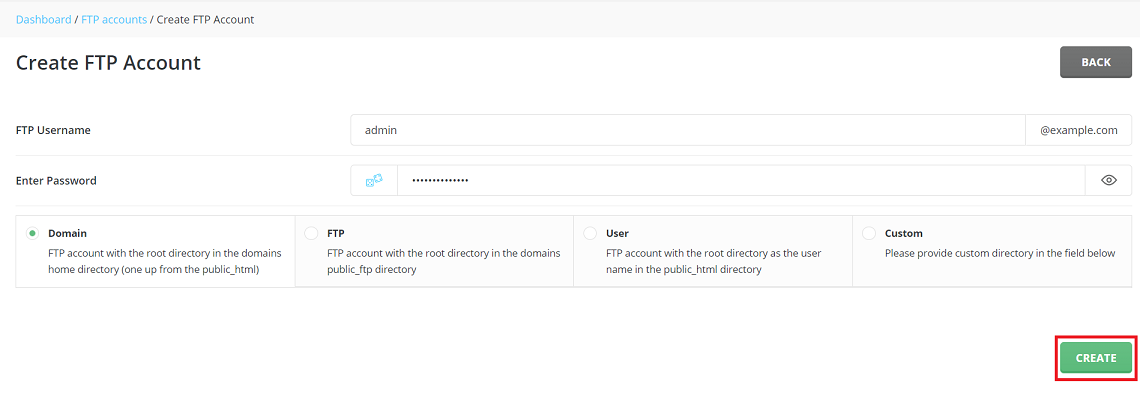
Task: Click the green CREATE button
Action: (x=1096, y=357)
